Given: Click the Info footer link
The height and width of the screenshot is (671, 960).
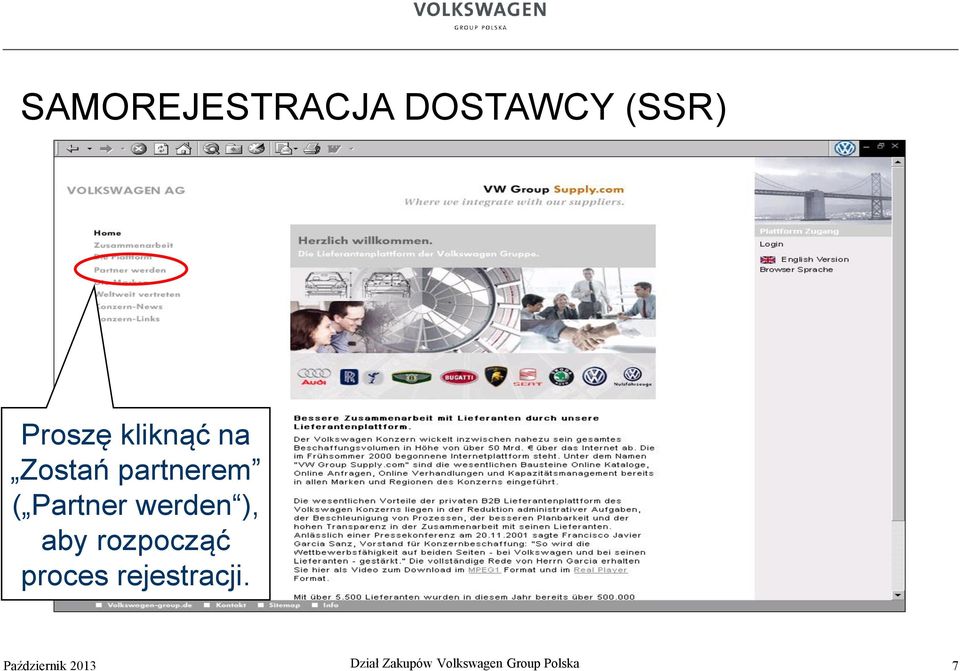Looking at the screenshot, I should click(x=330, y=605).
